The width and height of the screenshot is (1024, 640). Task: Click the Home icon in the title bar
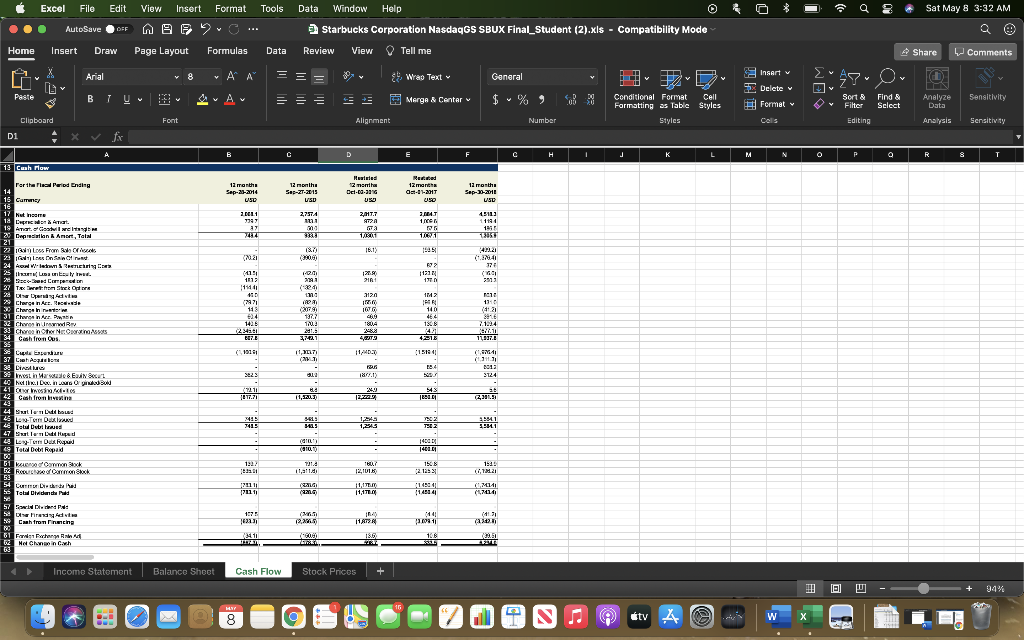click(148, 29)
